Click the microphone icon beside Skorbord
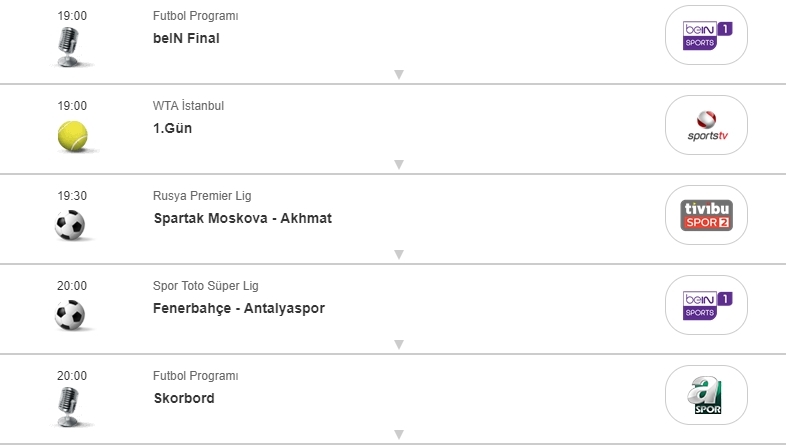786x445 pixels. click(70, 406)
